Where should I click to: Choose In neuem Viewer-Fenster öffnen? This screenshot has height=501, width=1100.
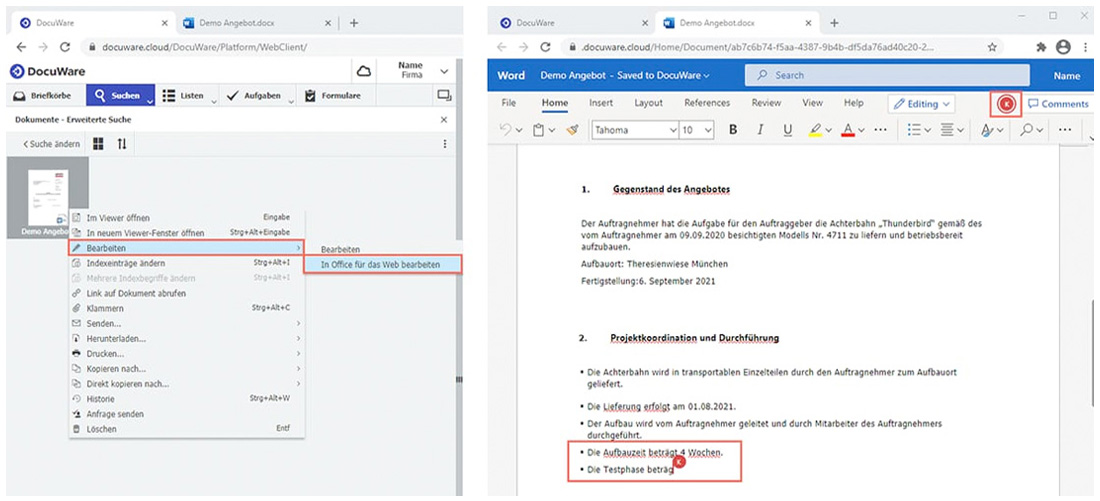pos(145,233)
